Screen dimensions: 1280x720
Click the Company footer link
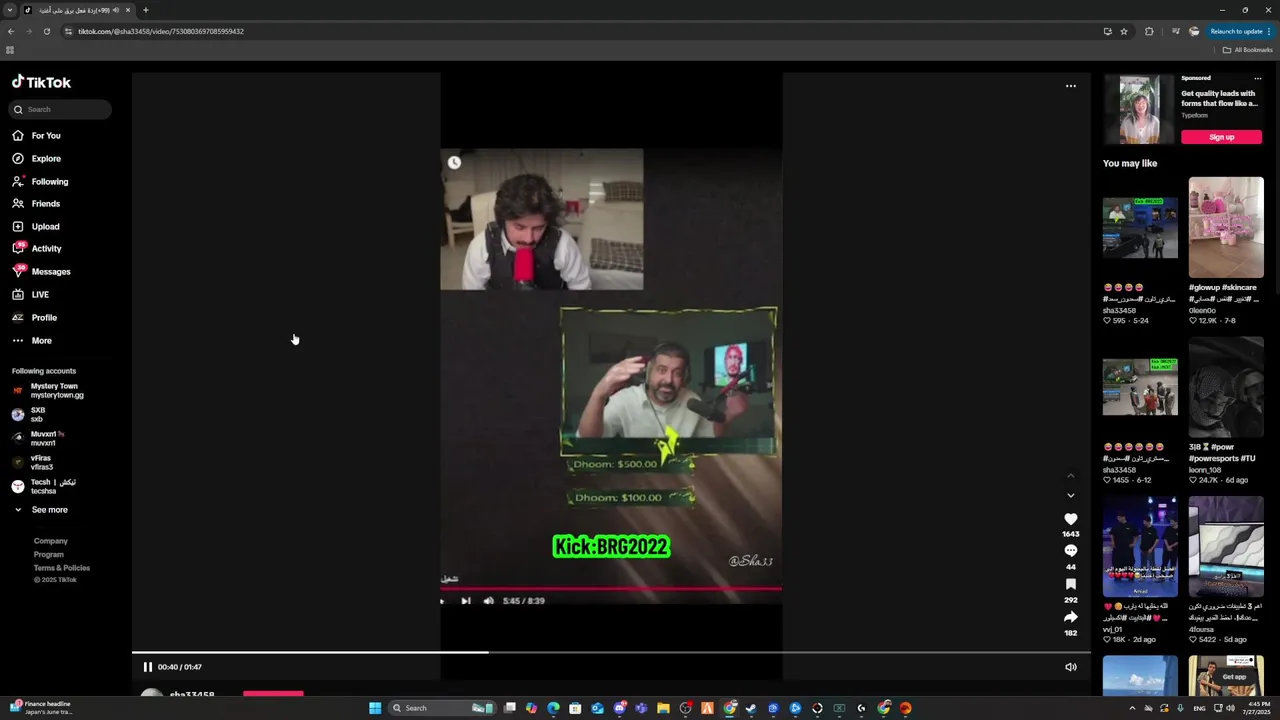click(x=51, y=541)
